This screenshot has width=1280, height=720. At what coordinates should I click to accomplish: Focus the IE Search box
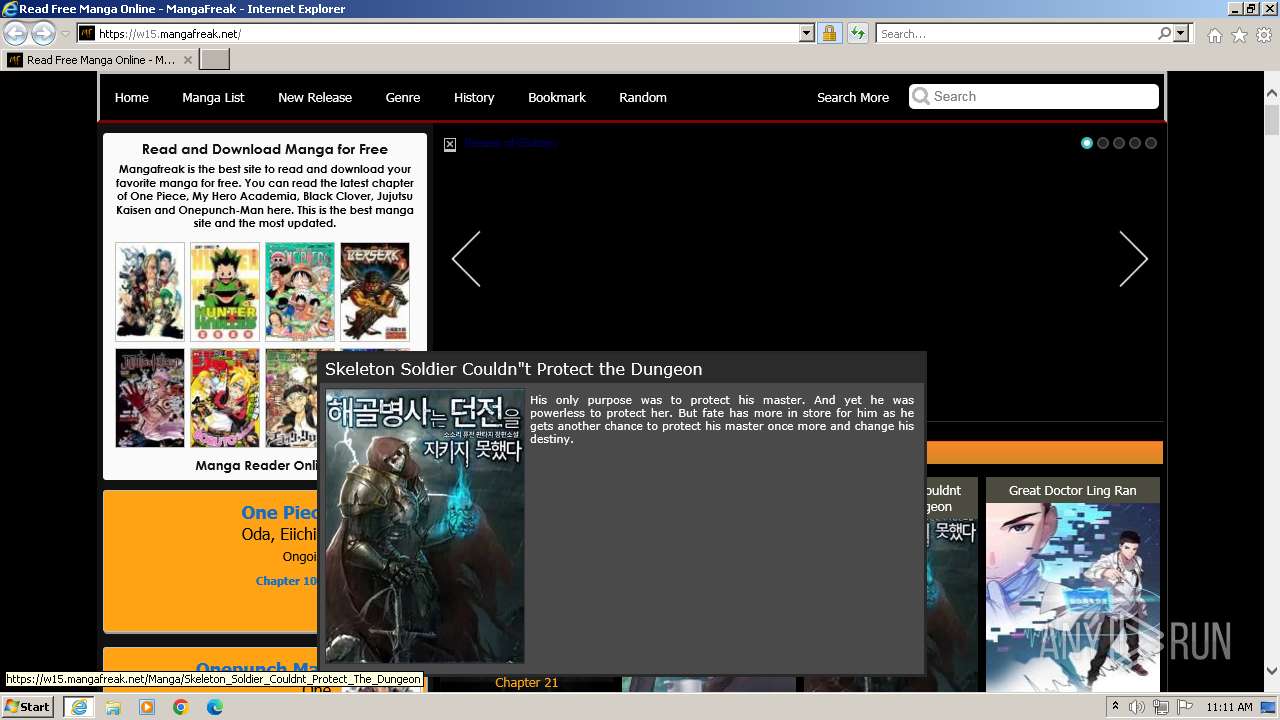(1015, 33)
